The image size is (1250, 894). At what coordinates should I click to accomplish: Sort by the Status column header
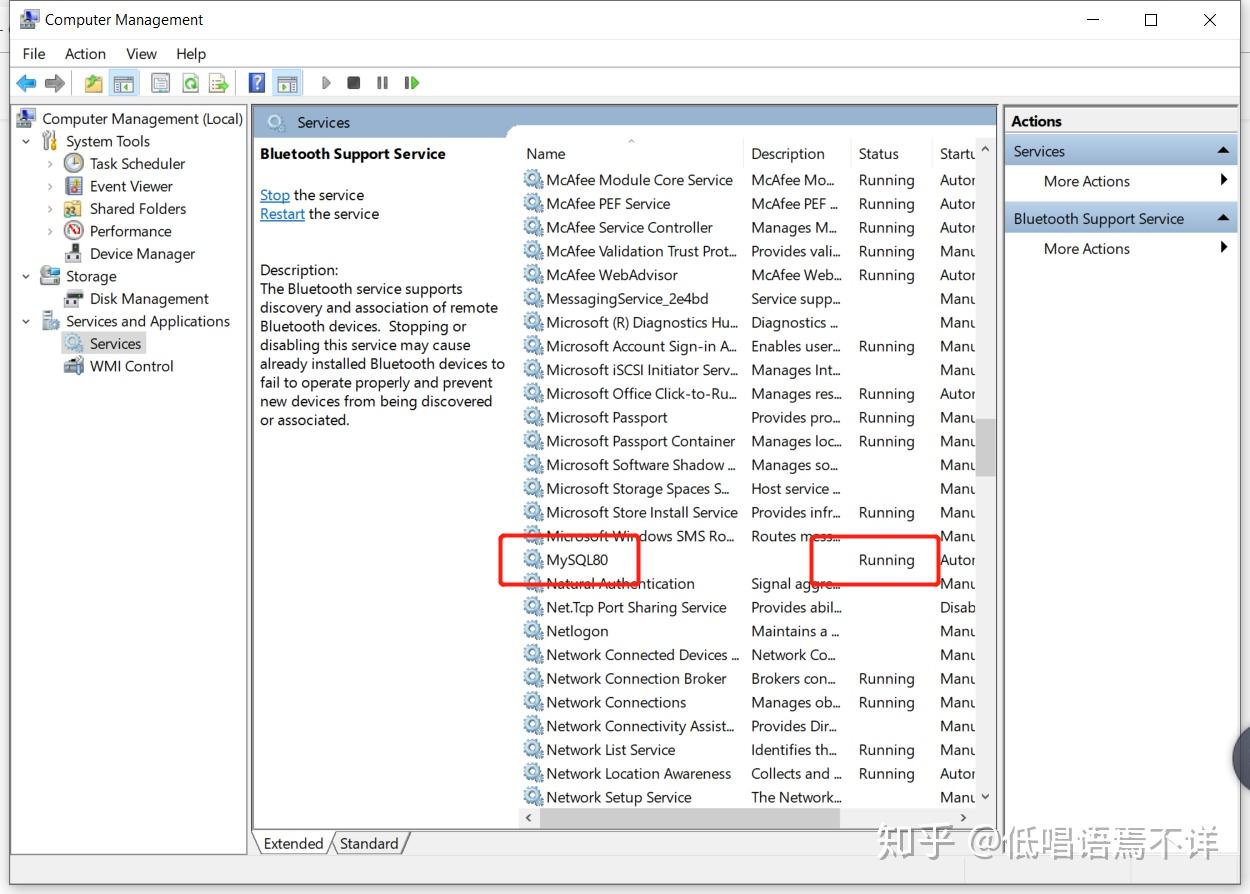892,153
